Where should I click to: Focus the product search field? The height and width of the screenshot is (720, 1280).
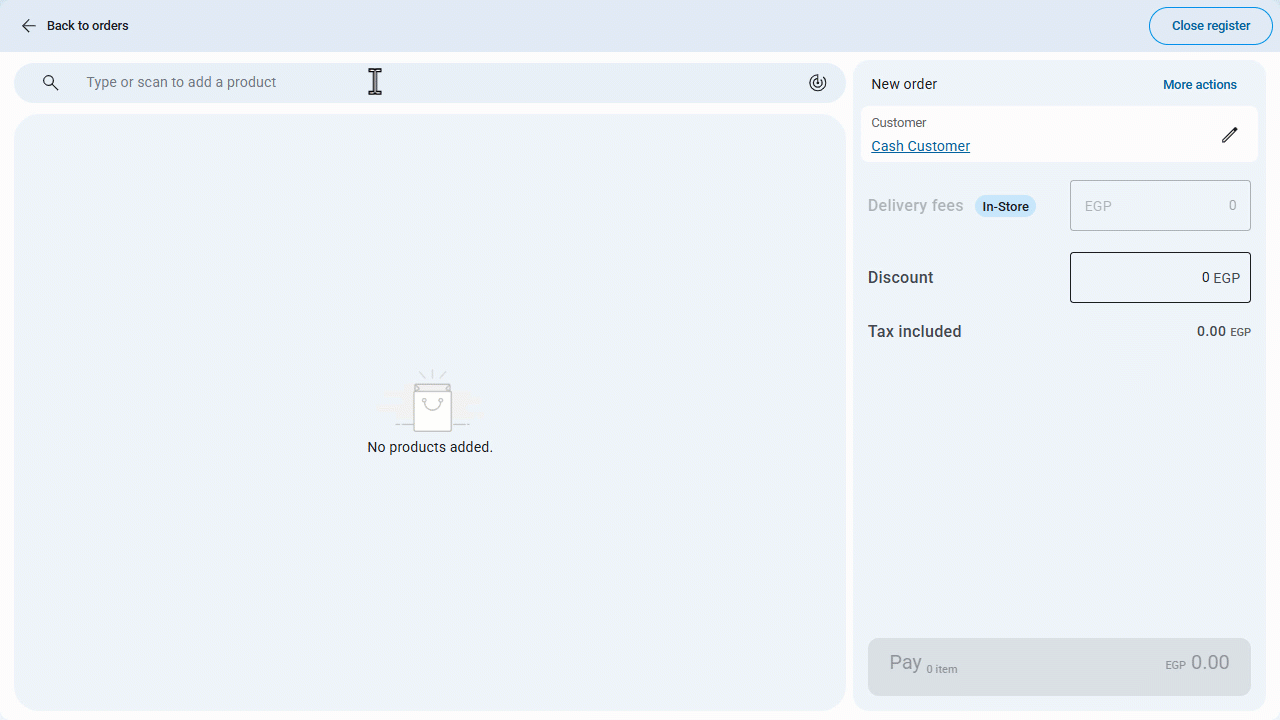[x=430, y=83]
